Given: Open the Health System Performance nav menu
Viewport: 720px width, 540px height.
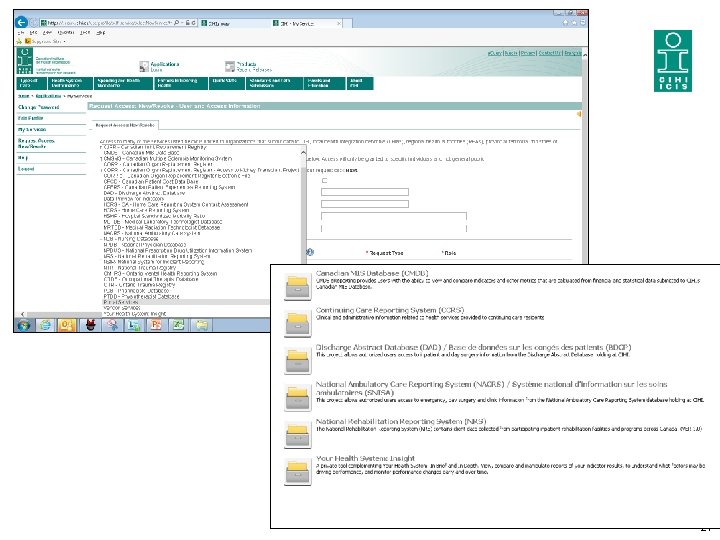Looking at the screenshot, I should click(70, 83).
